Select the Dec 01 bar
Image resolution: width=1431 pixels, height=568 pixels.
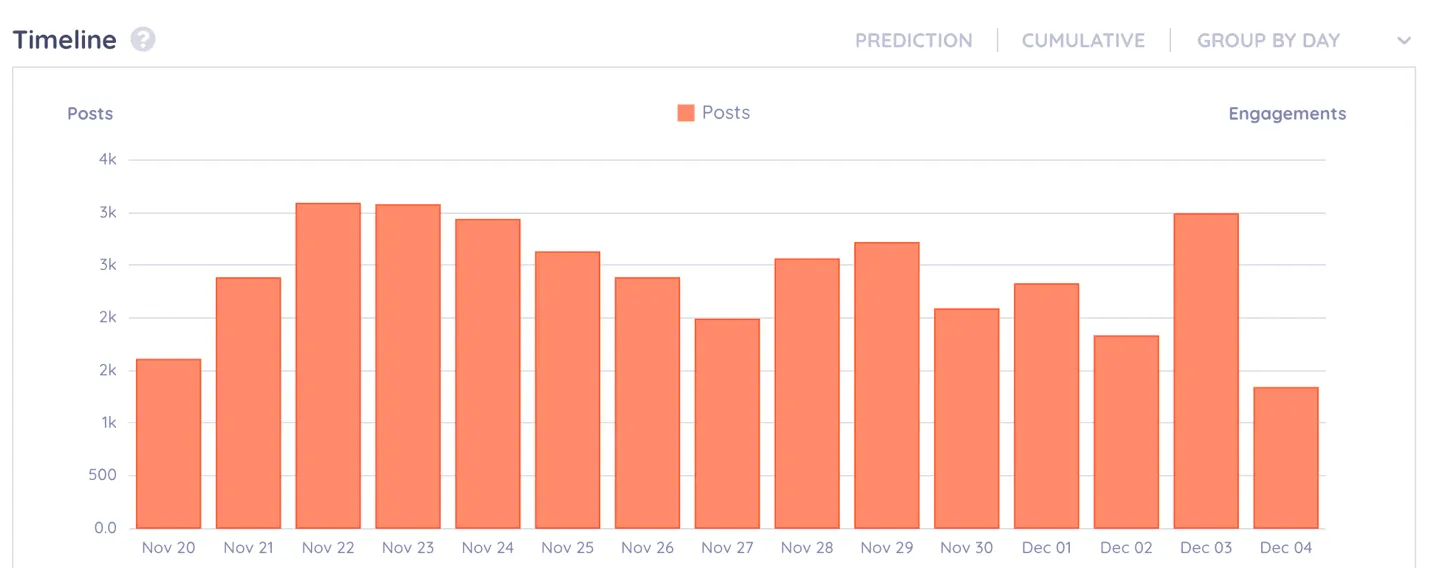(x=1046, y=406)
